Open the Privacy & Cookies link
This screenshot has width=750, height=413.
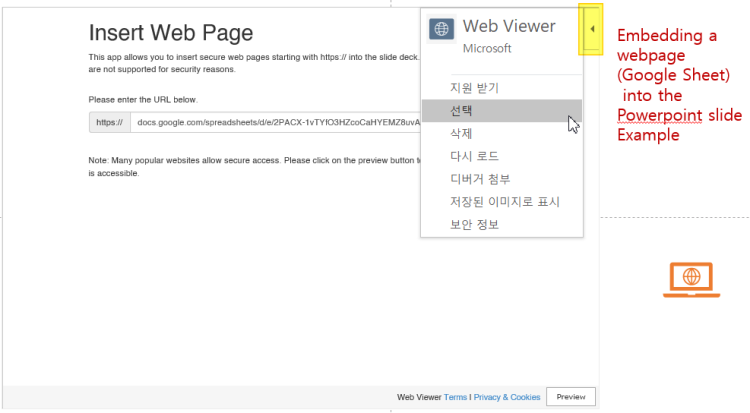click(507, 397)
